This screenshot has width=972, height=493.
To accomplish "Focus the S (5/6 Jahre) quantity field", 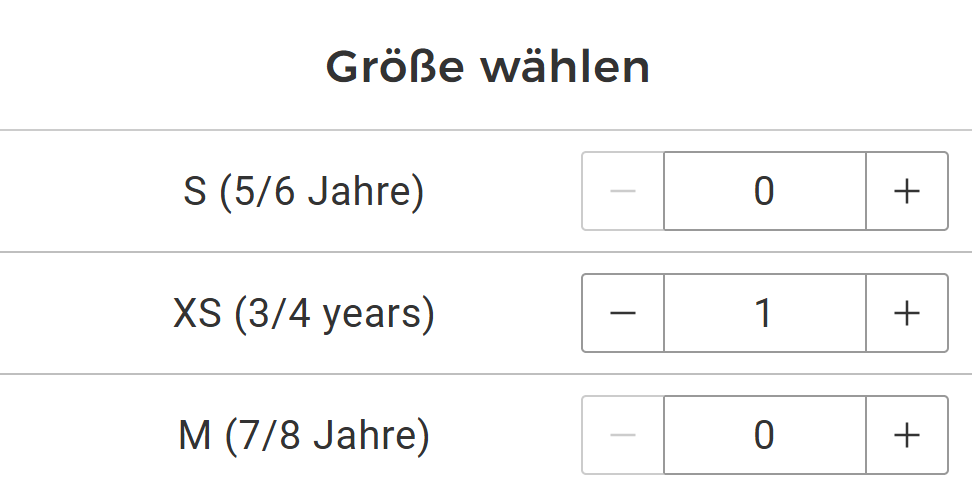I will tap(764, 191).
